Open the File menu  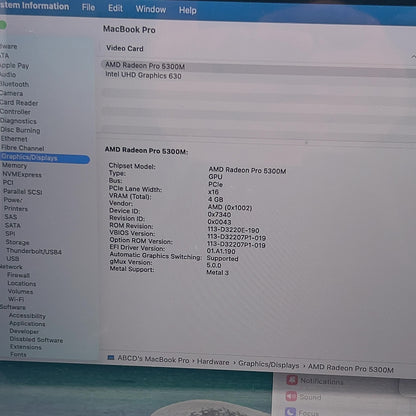88,7
